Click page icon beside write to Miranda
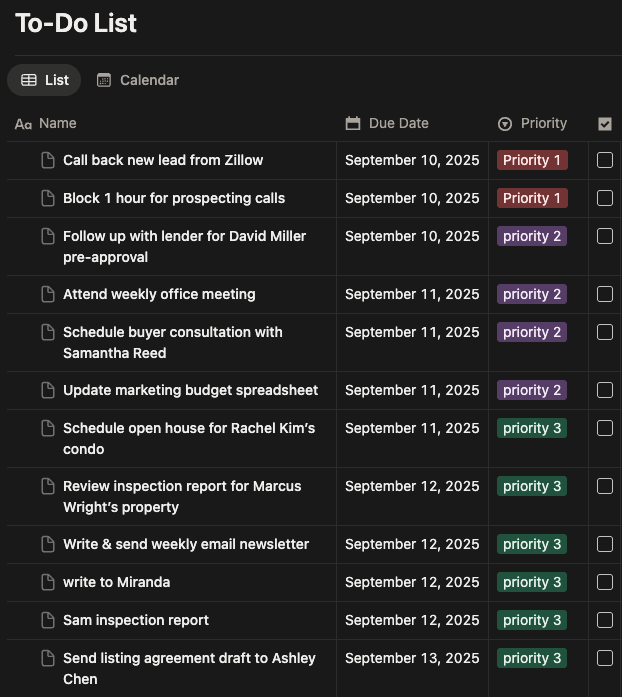 click(47, 582)
